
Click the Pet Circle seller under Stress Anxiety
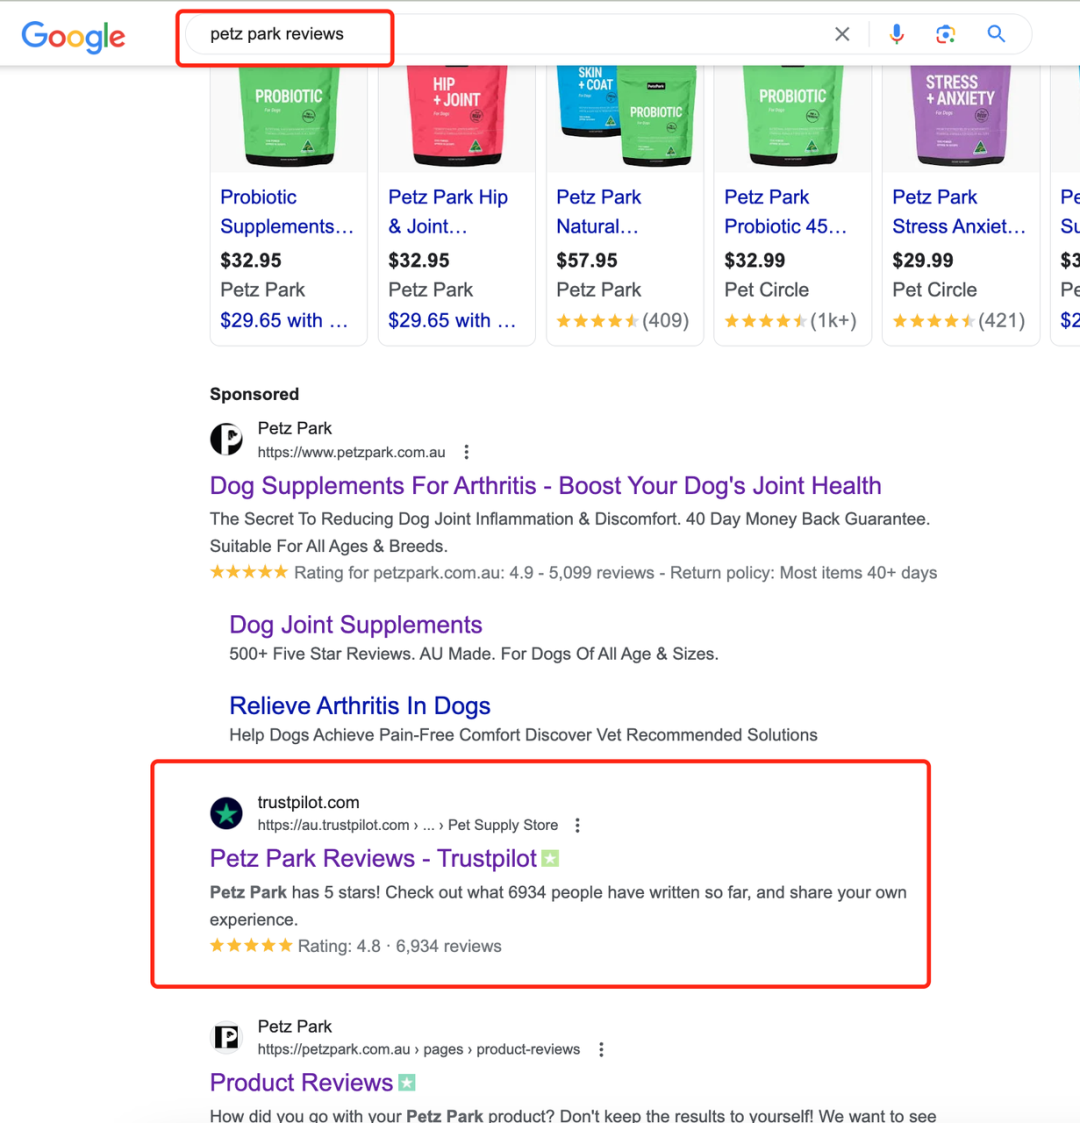pyautogui.click(x=935, y=289)
